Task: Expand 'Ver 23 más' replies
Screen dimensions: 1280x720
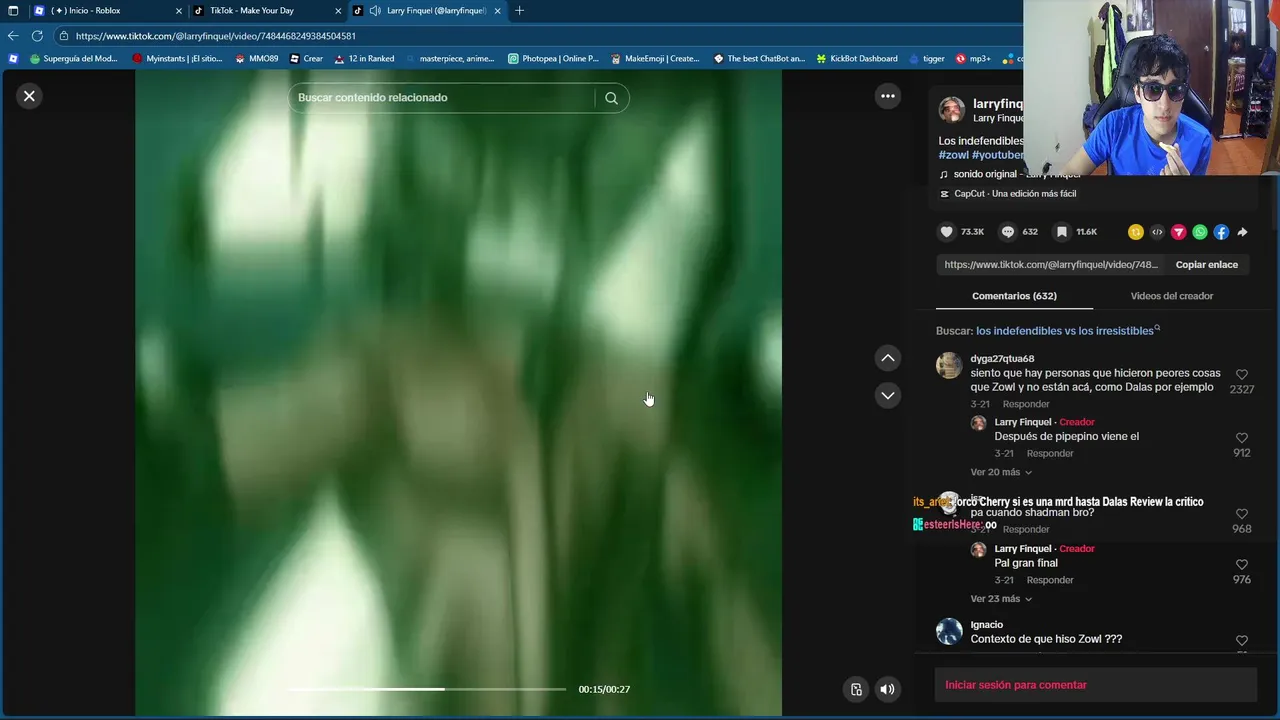Action: point(1001,599)
